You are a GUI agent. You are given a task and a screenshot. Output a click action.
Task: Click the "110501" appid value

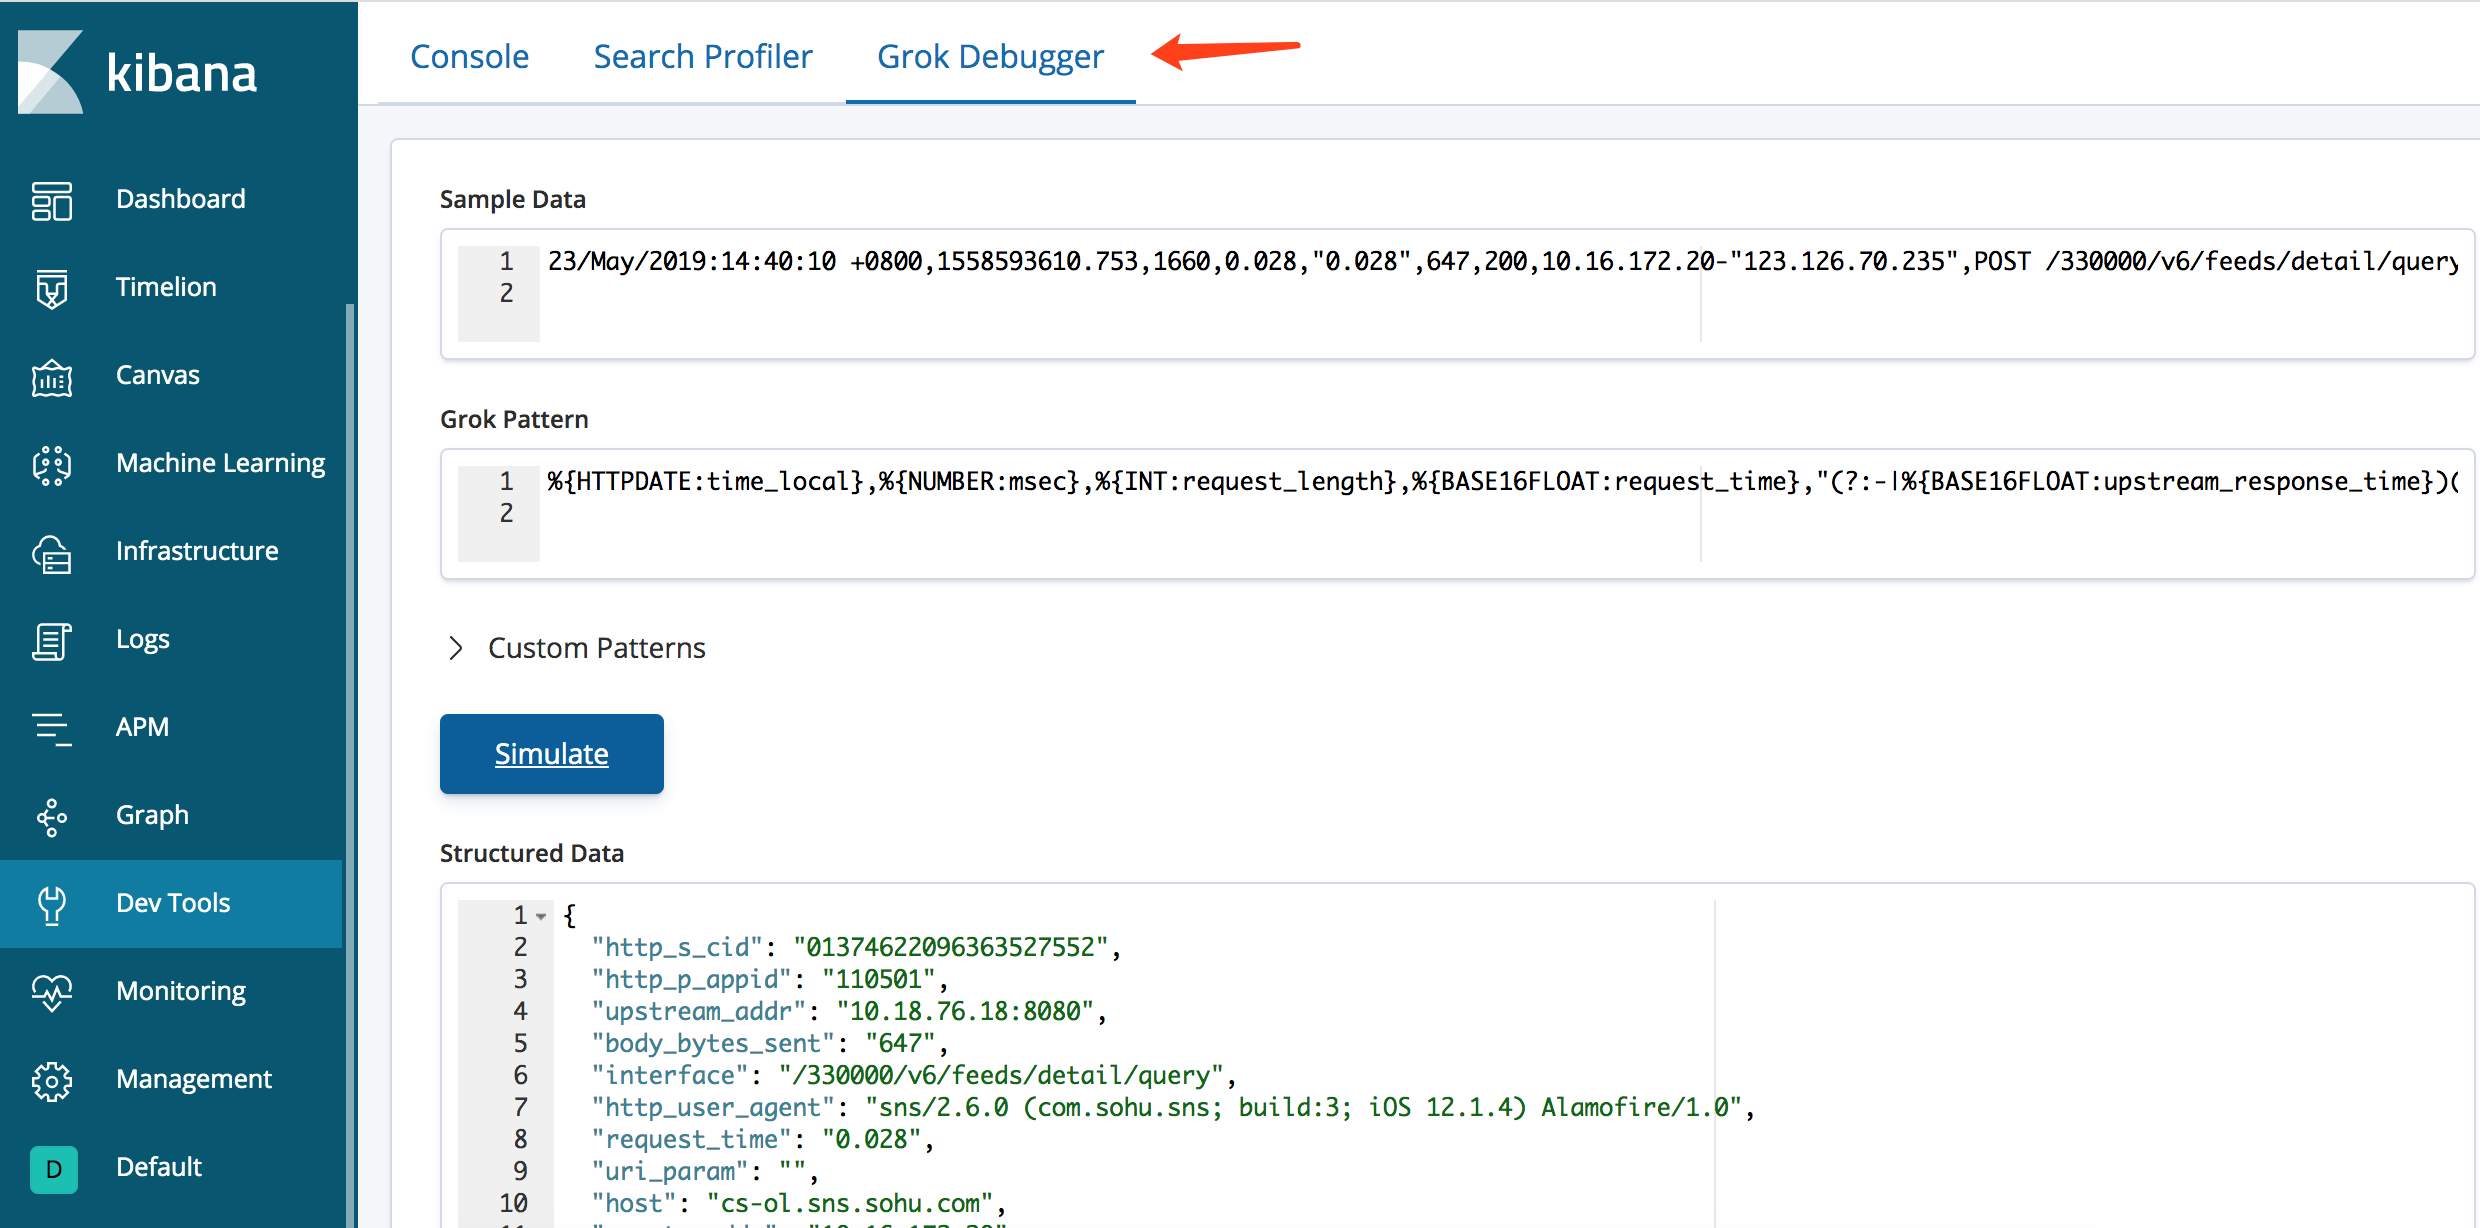879,980
